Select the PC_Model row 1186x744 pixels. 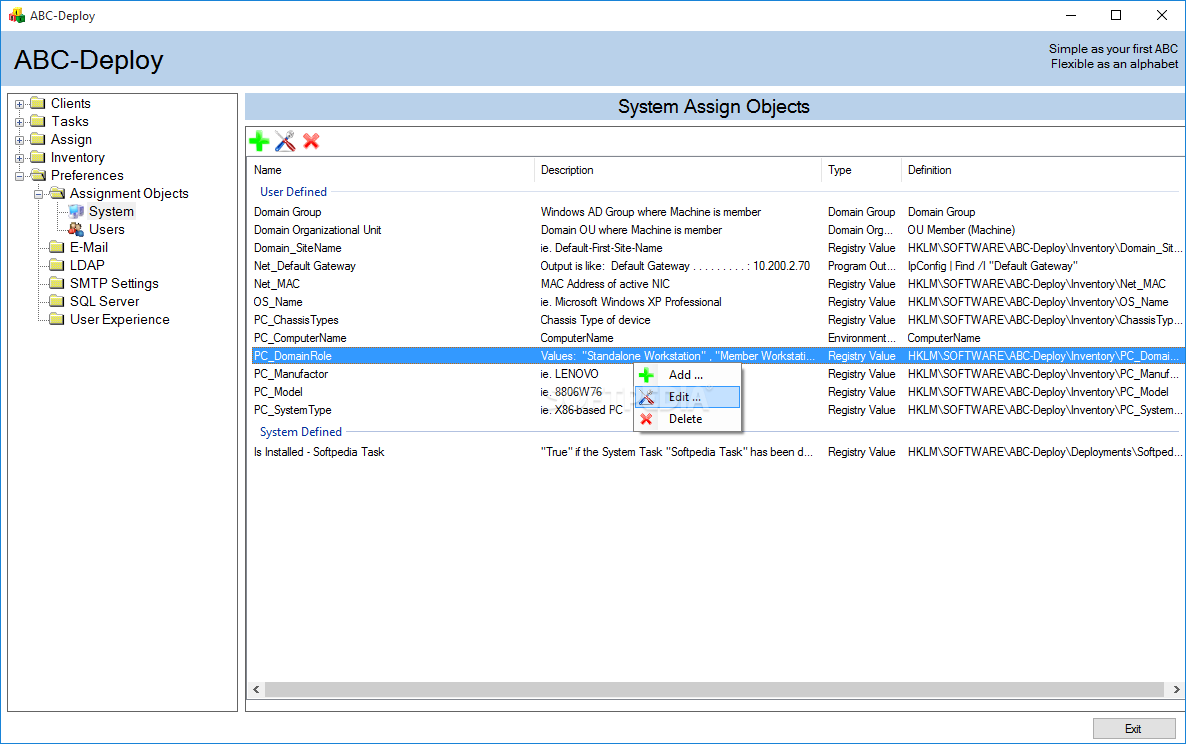[716, 392]
